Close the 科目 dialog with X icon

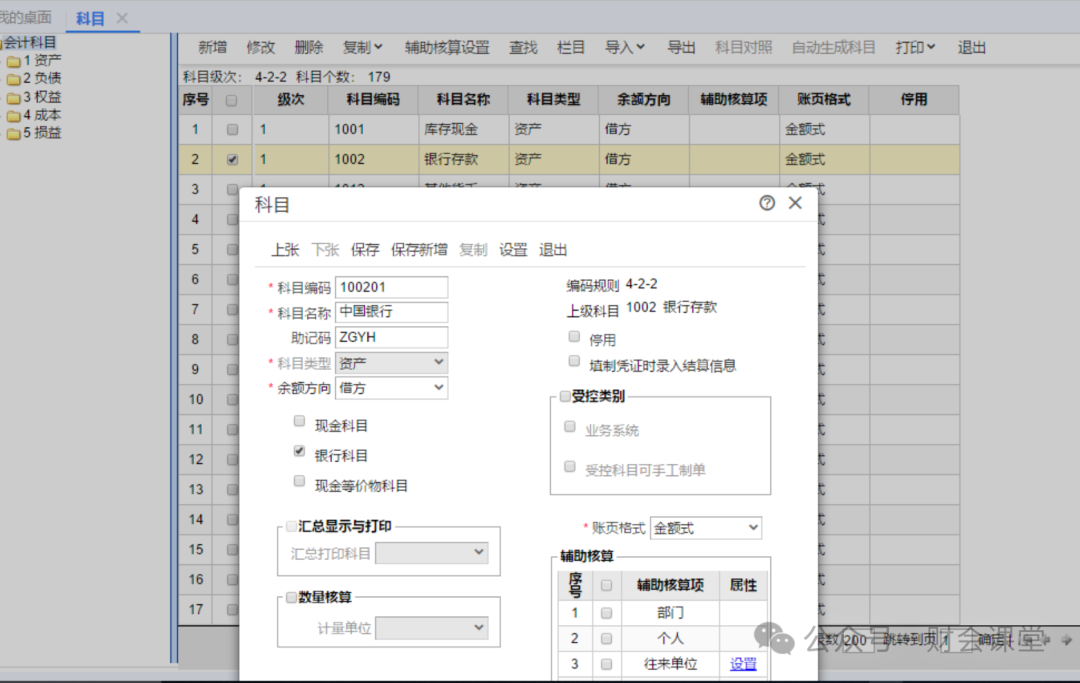coord(795,203)
